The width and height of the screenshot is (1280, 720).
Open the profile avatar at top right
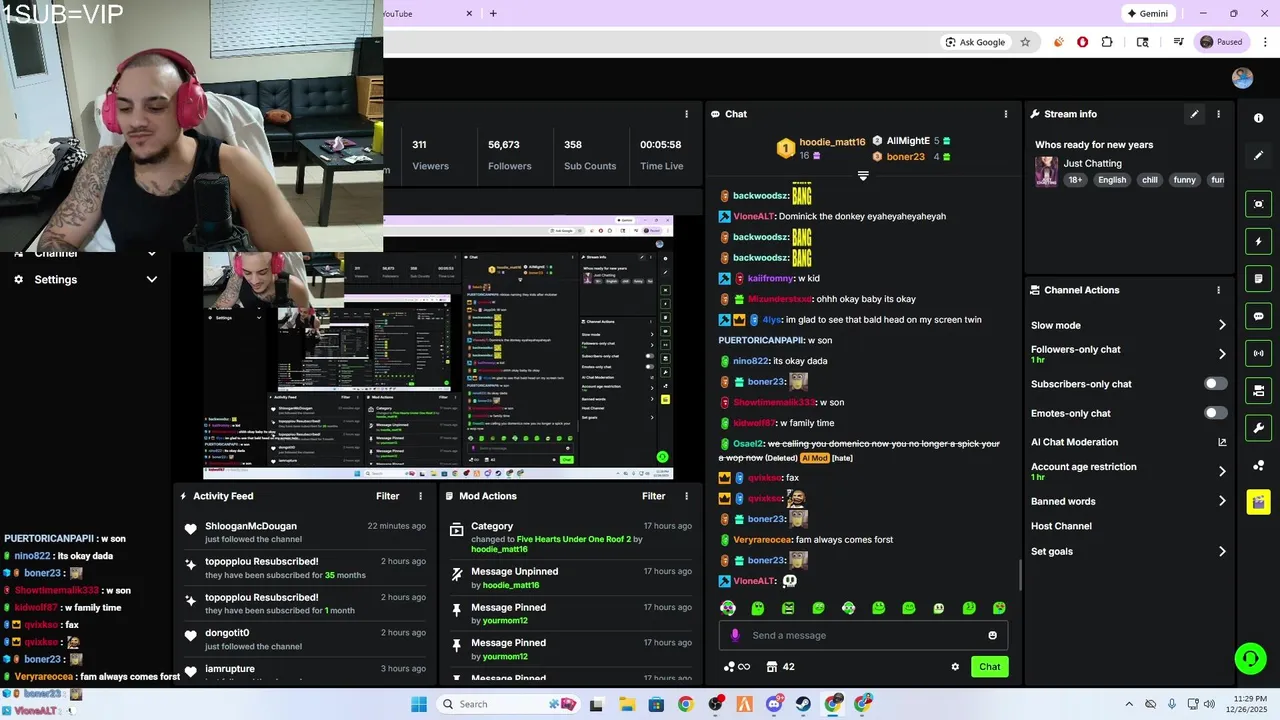click(1243, 79)
